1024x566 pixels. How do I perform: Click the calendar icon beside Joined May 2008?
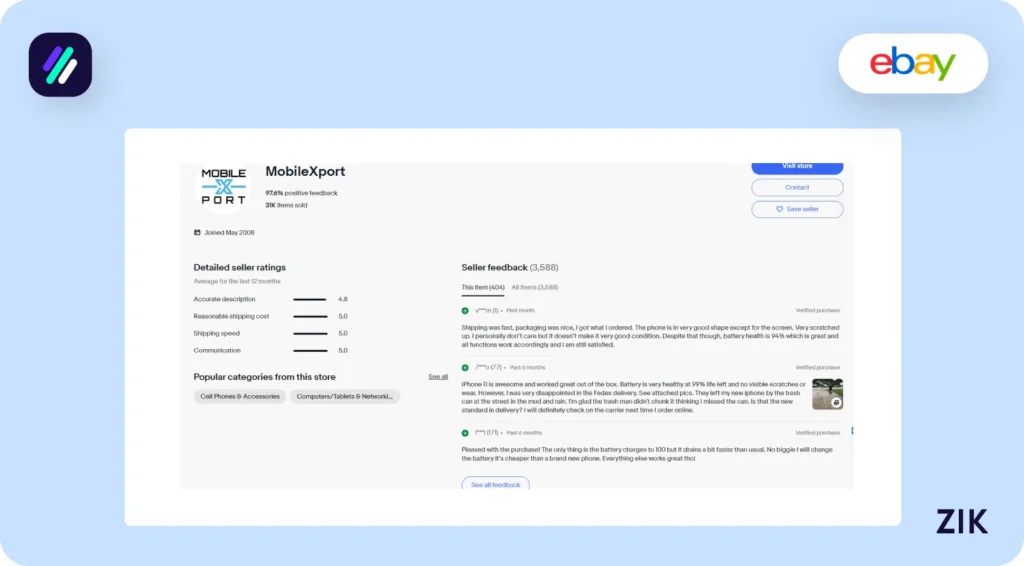tap(197, 232)
